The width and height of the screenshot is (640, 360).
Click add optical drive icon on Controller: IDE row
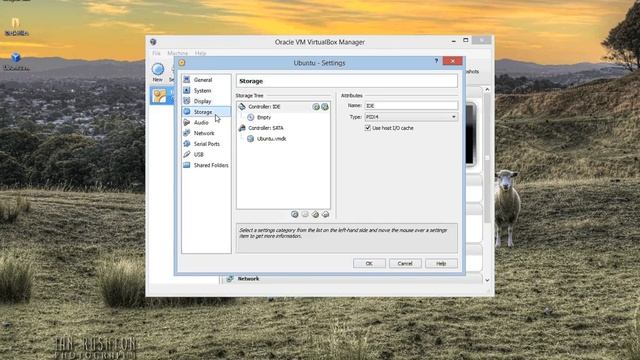coord(316,107)
